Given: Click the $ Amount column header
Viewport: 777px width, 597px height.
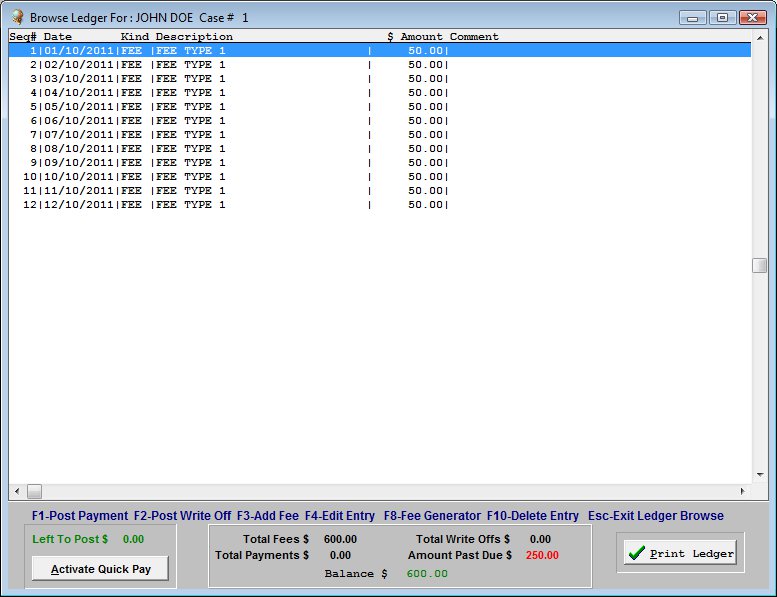Looking at the screenshot, I should [415, 37].
